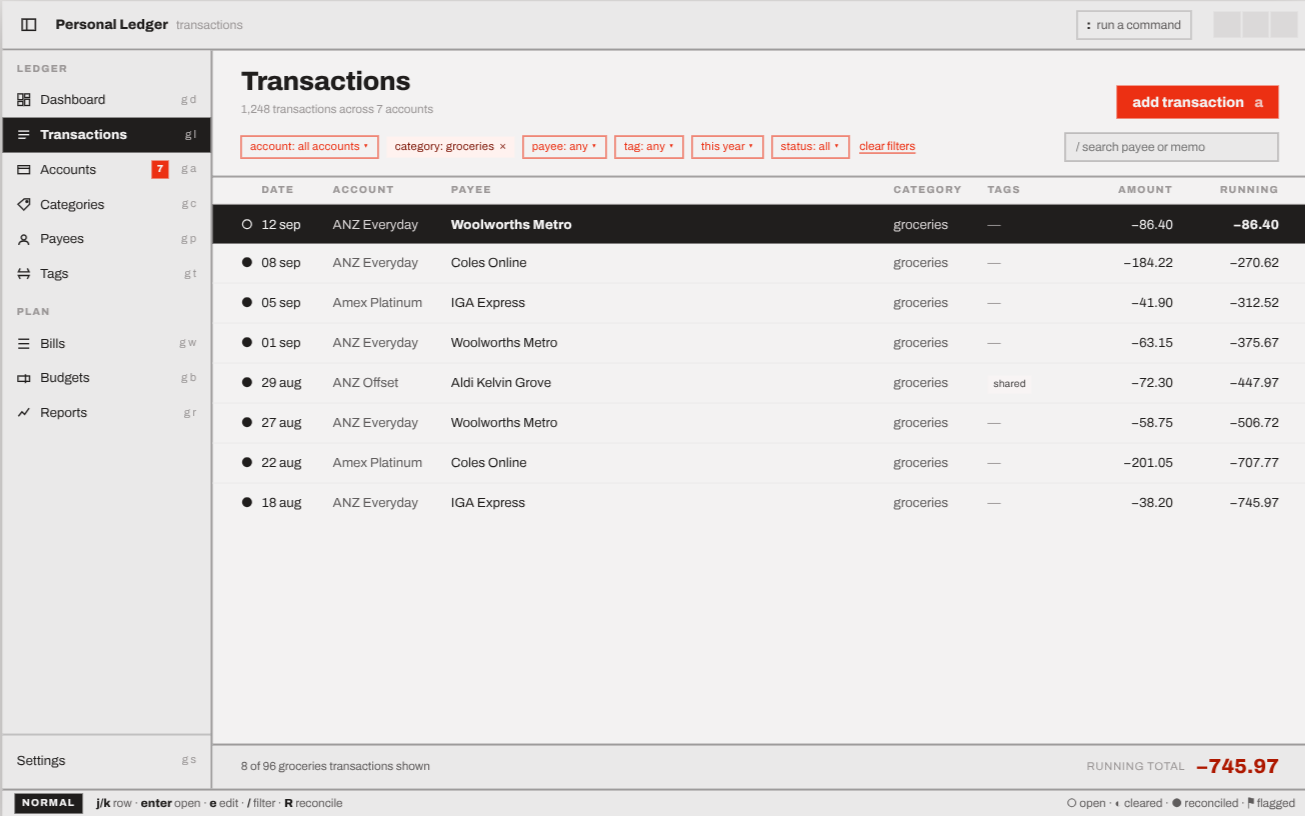Toggle open status circle on 12 sep row
This screenshot has height=816, width=1305.
coord(247,225)
